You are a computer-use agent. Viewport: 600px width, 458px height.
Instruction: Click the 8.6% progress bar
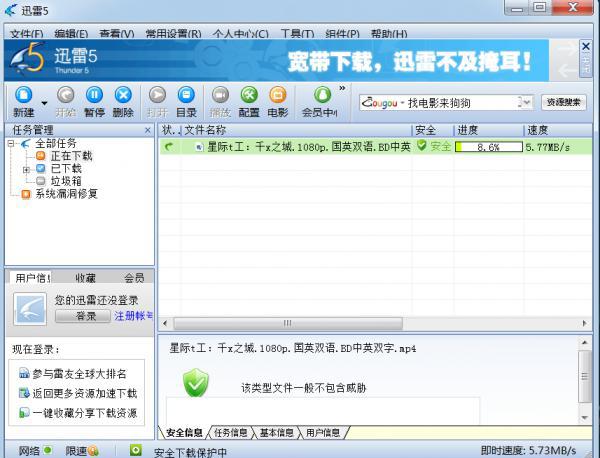(x=489, y=147)
